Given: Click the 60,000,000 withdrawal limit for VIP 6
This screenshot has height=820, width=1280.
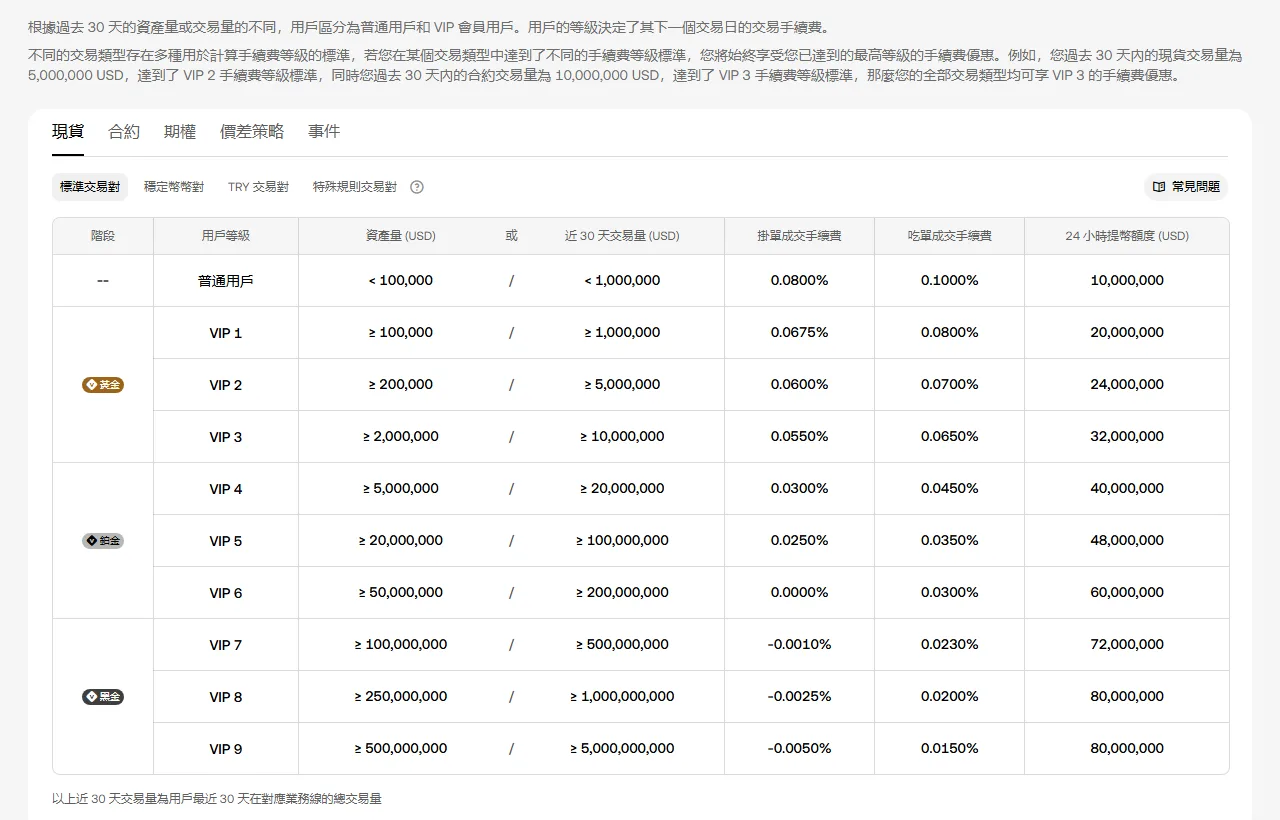Looking at the screenshot, I should coord(1127,593).
